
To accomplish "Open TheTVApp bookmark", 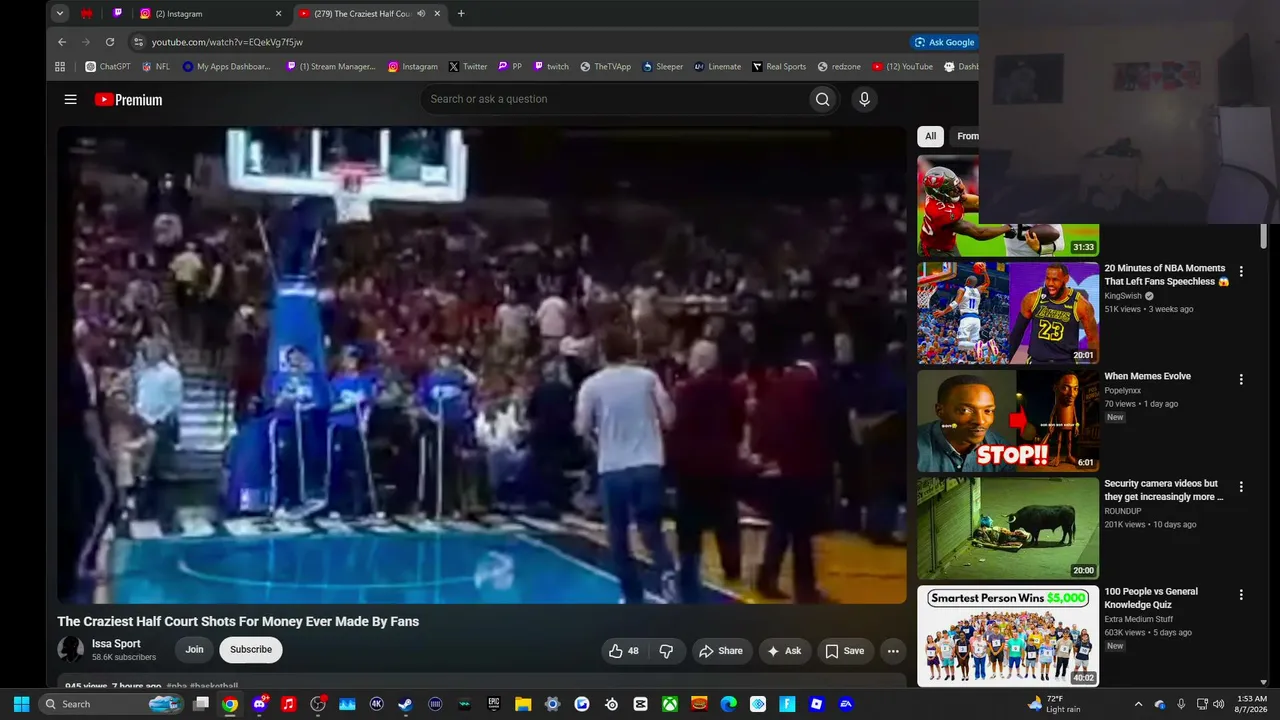I will coord(606,67).
